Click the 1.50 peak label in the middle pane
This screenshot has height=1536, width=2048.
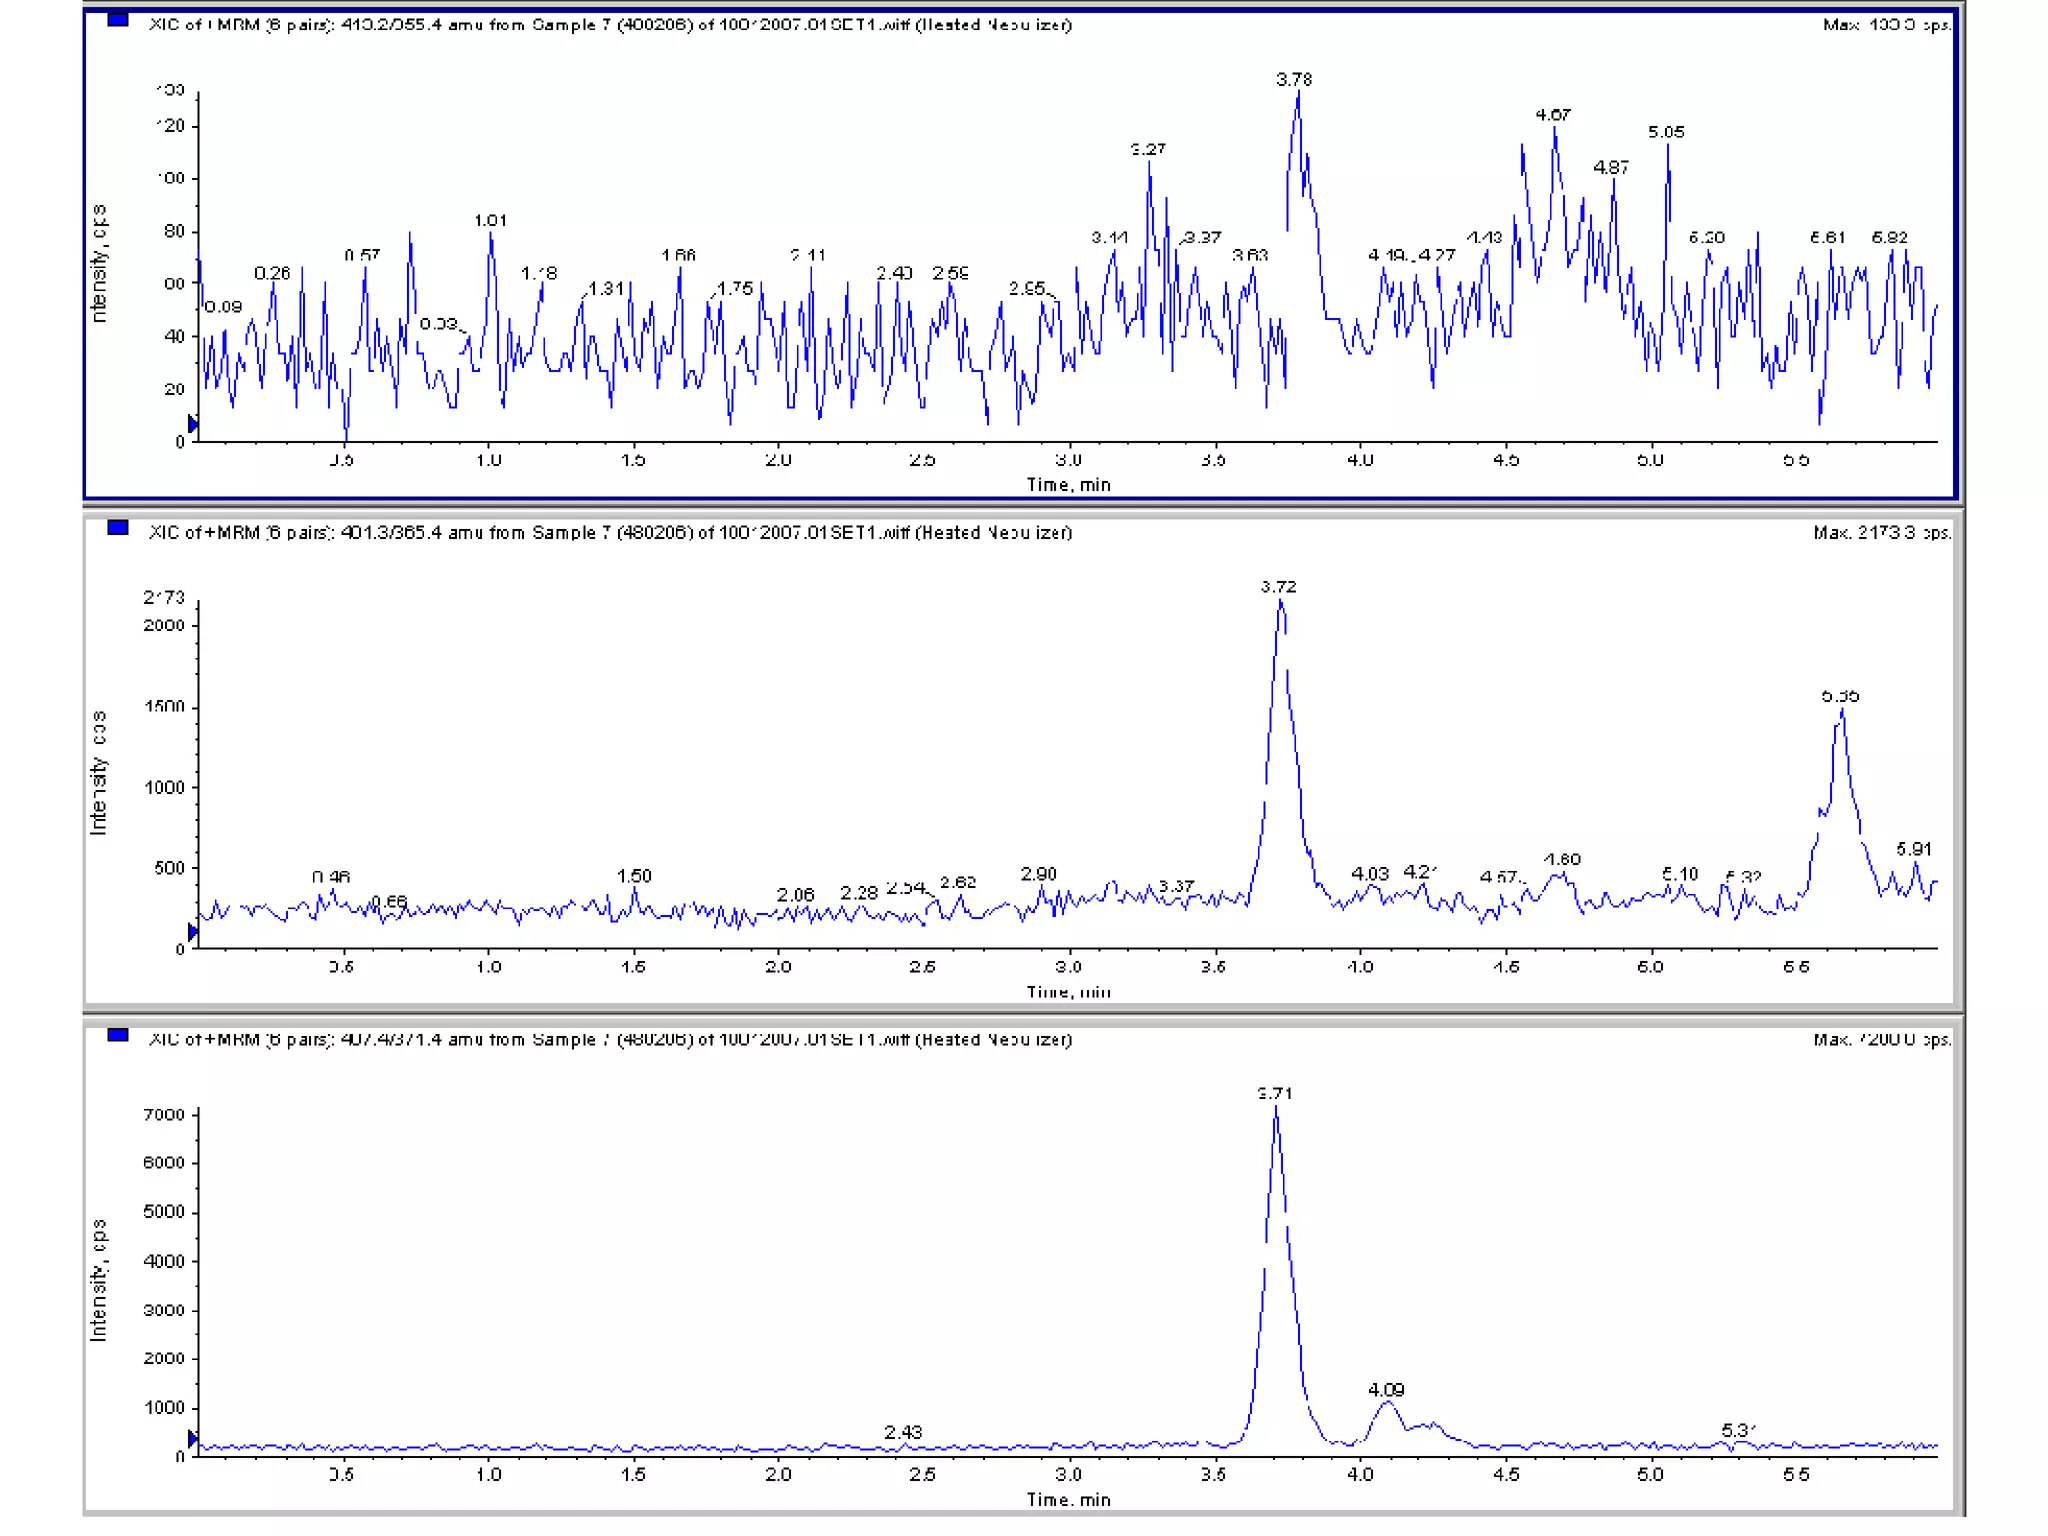pos(634,876)
